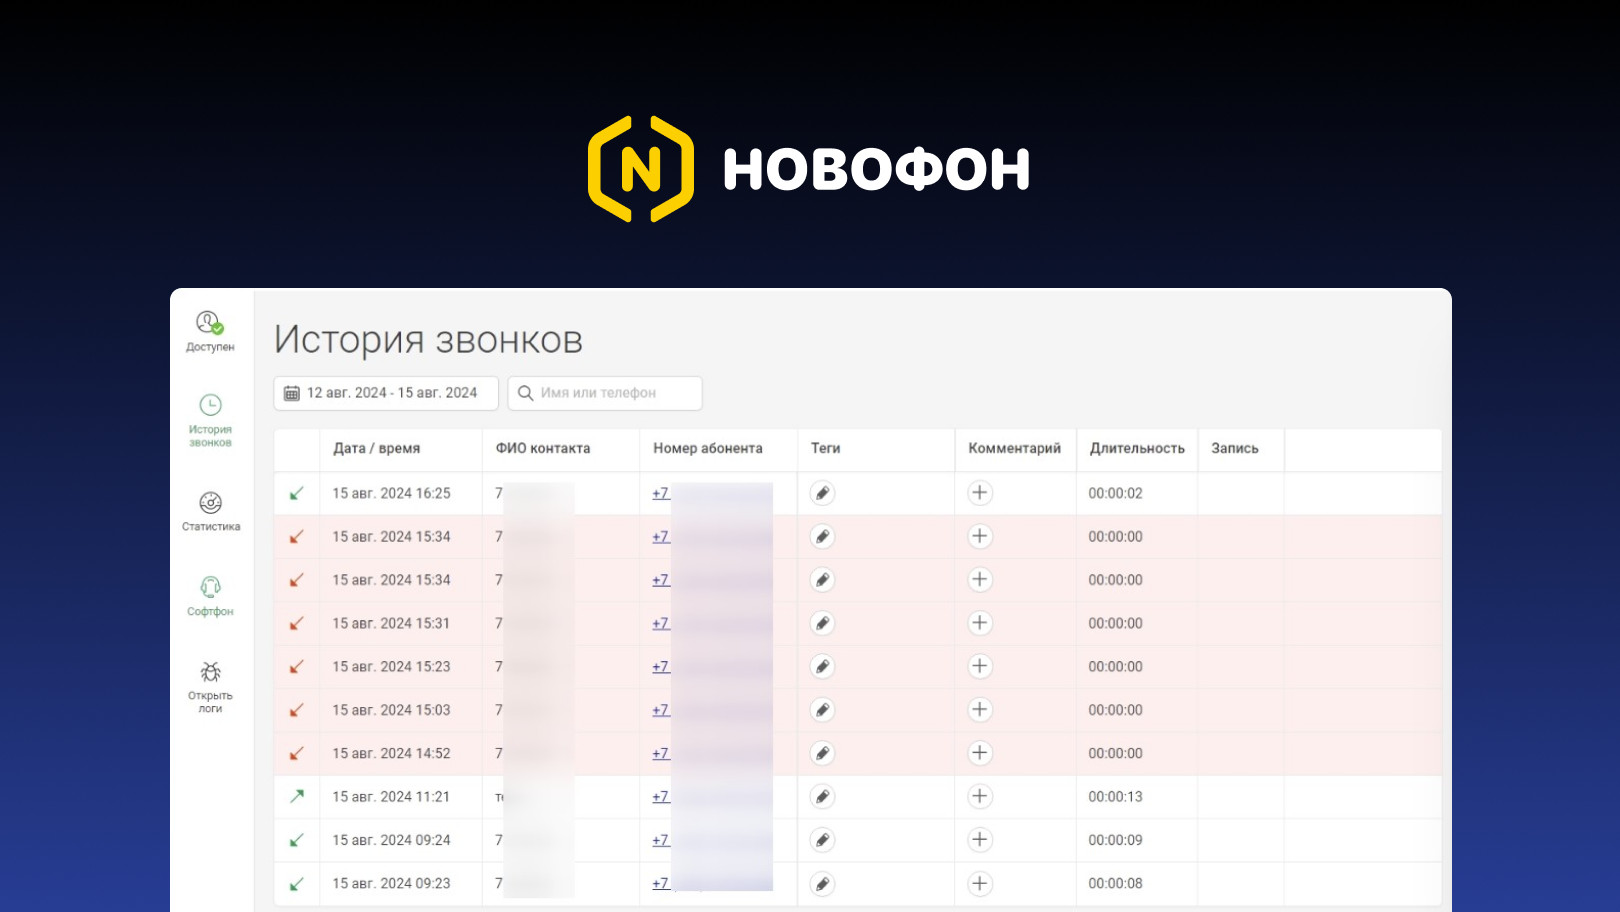Edit tags for the 15:03 call
Image resolution: width=1620 pixels, height=912 pixels.
coord(822,710)
